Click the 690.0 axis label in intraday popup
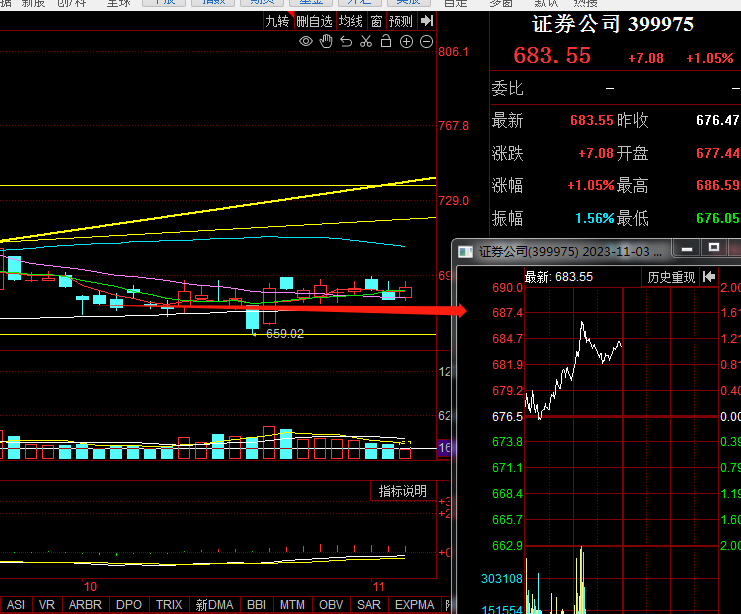Screen dimensions: 741x614 508,288
